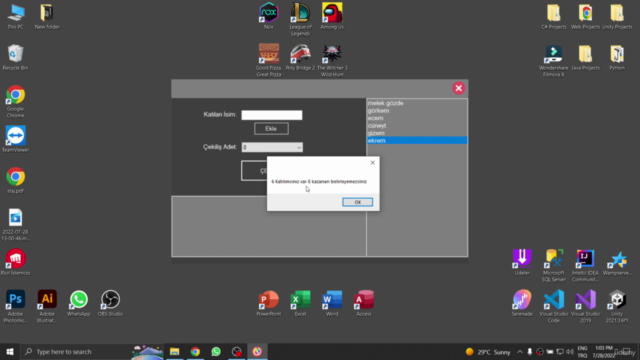Open File Explorer from taskbar
This screenshot has height=360, width=640.
tap(174, 351)
